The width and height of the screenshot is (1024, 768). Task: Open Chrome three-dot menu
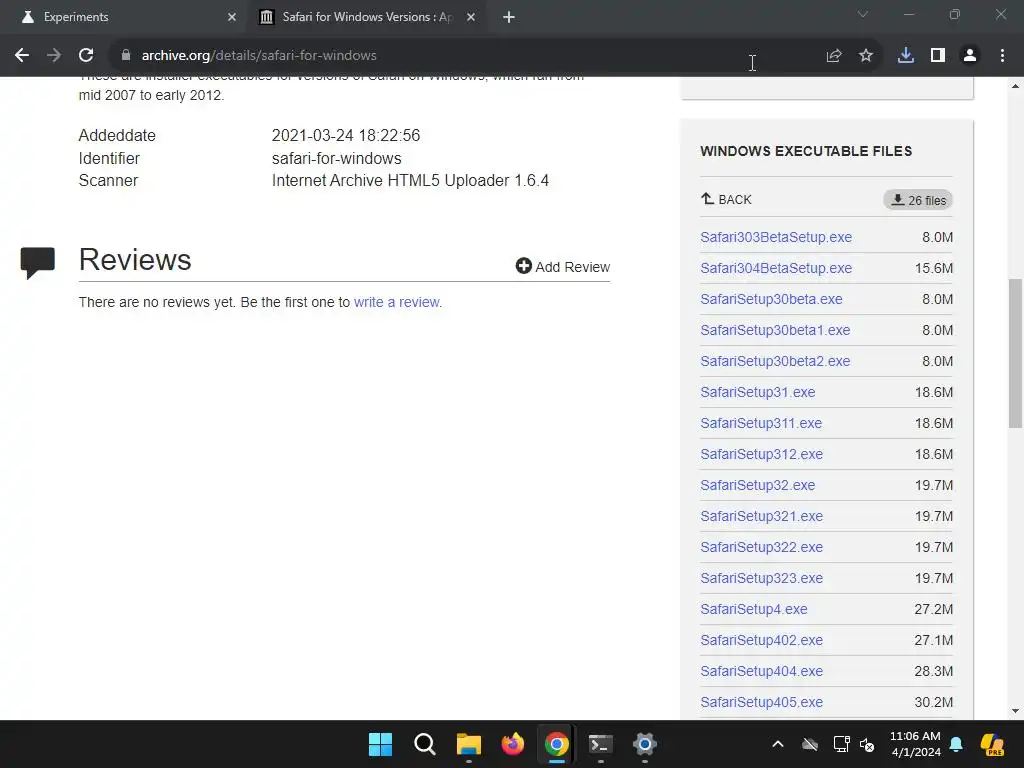[1002, 56]
